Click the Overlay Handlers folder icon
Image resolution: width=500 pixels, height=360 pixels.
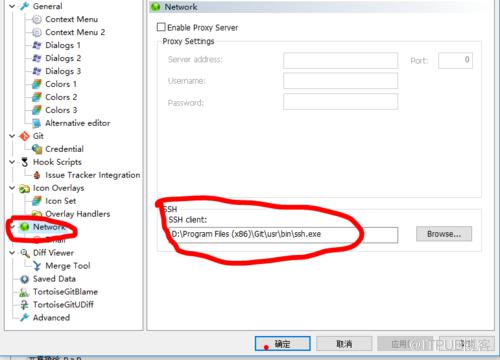coord(37,214)
